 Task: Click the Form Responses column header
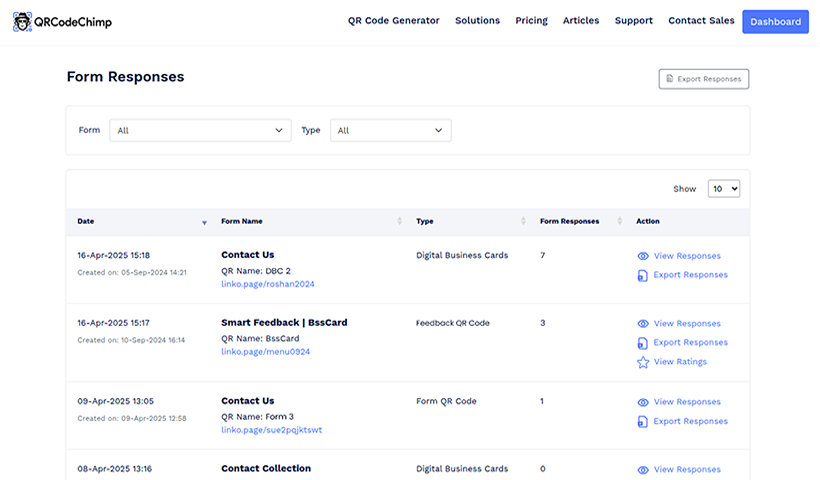pyautogui.click(x=570, y=221)
